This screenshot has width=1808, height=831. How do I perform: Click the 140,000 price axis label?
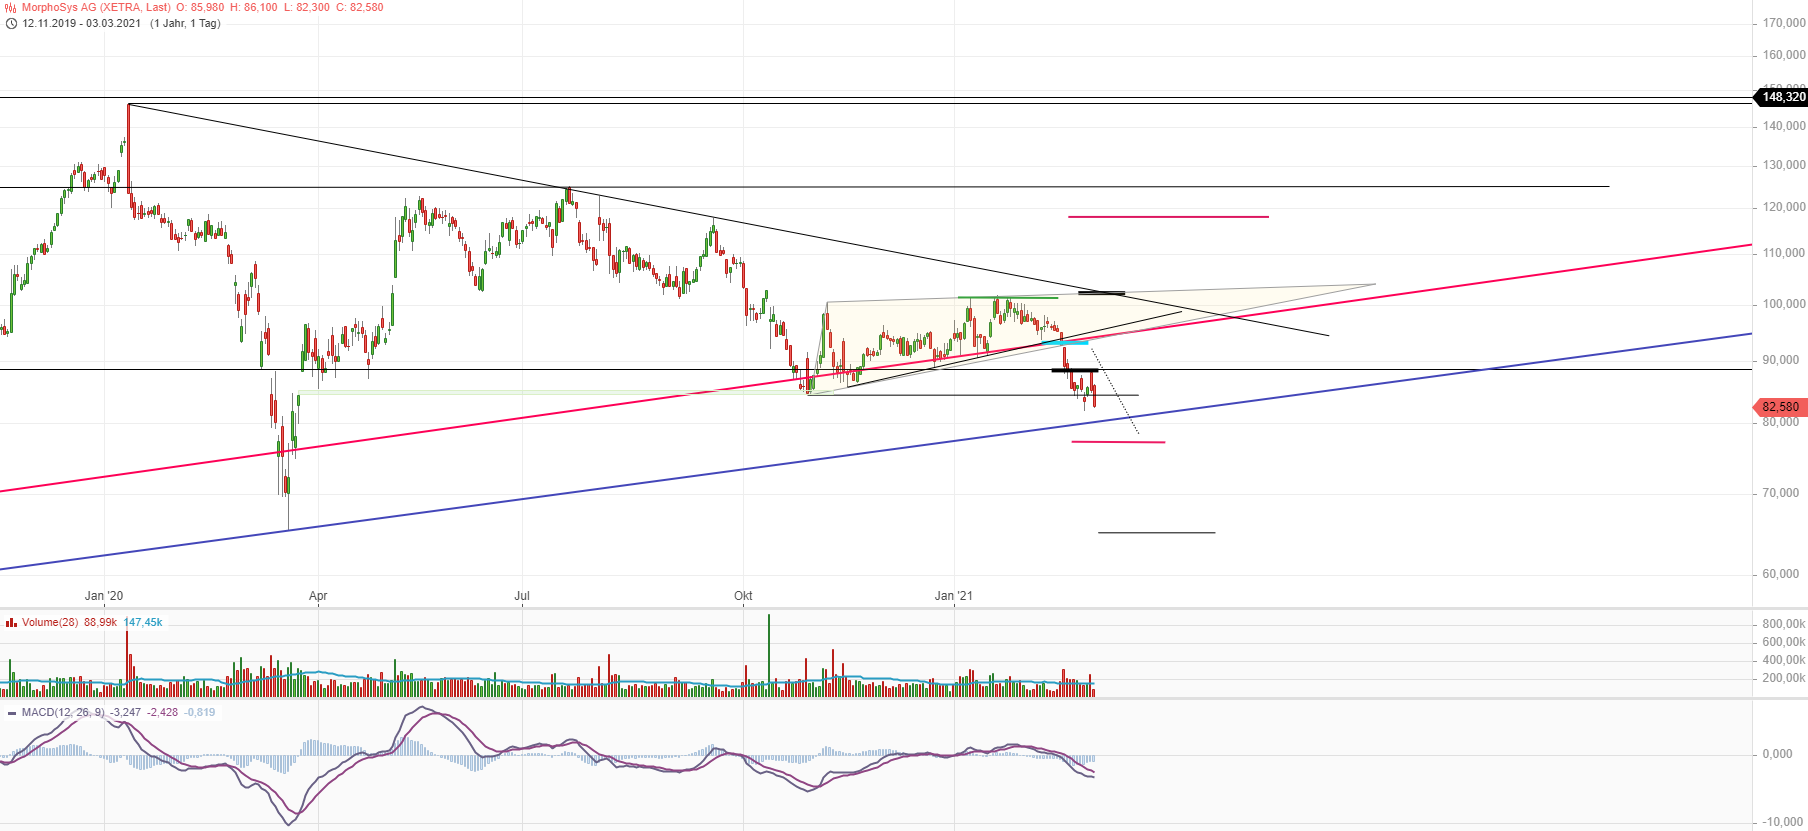1784,126
